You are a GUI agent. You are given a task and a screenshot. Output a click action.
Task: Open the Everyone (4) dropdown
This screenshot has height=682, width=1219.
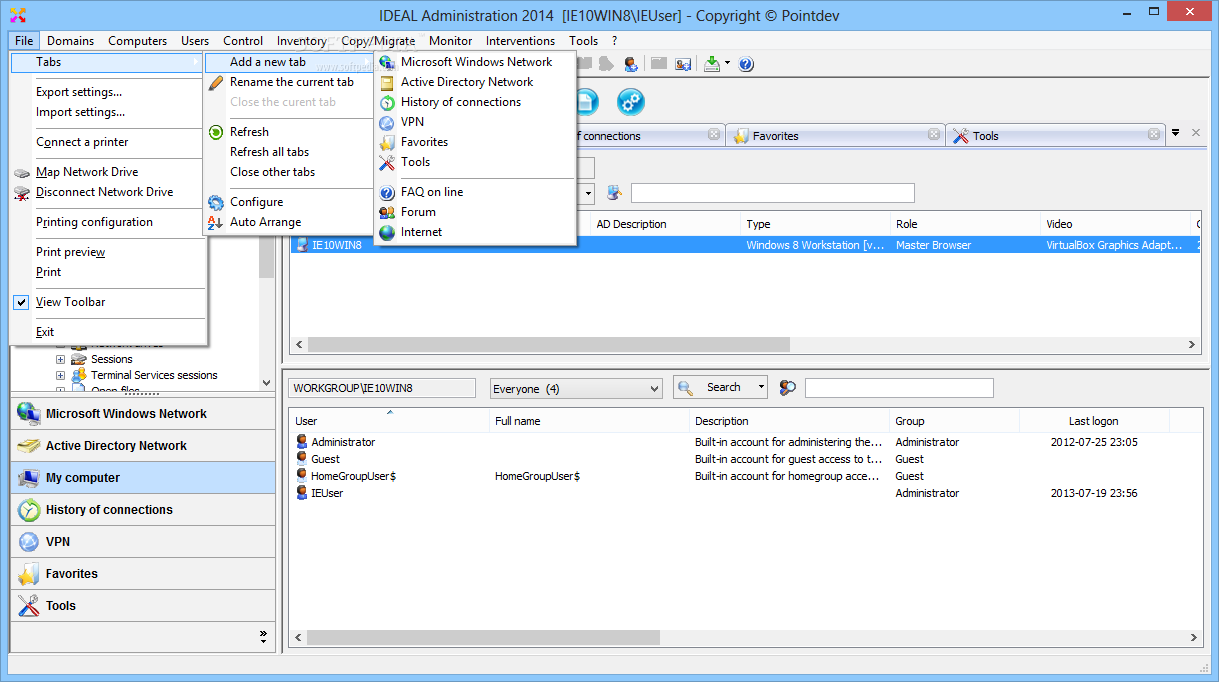(576, 388)
